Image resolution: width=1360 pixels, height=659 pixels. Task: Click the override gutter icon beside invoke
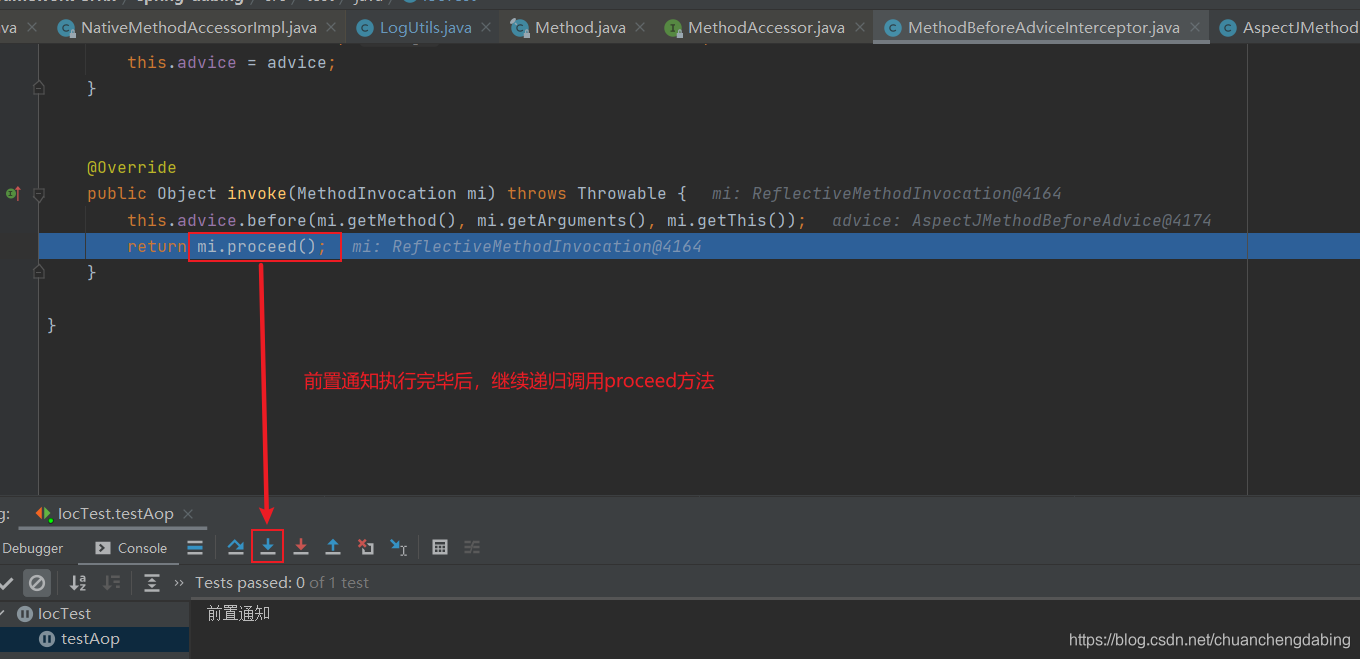point(12,194)
